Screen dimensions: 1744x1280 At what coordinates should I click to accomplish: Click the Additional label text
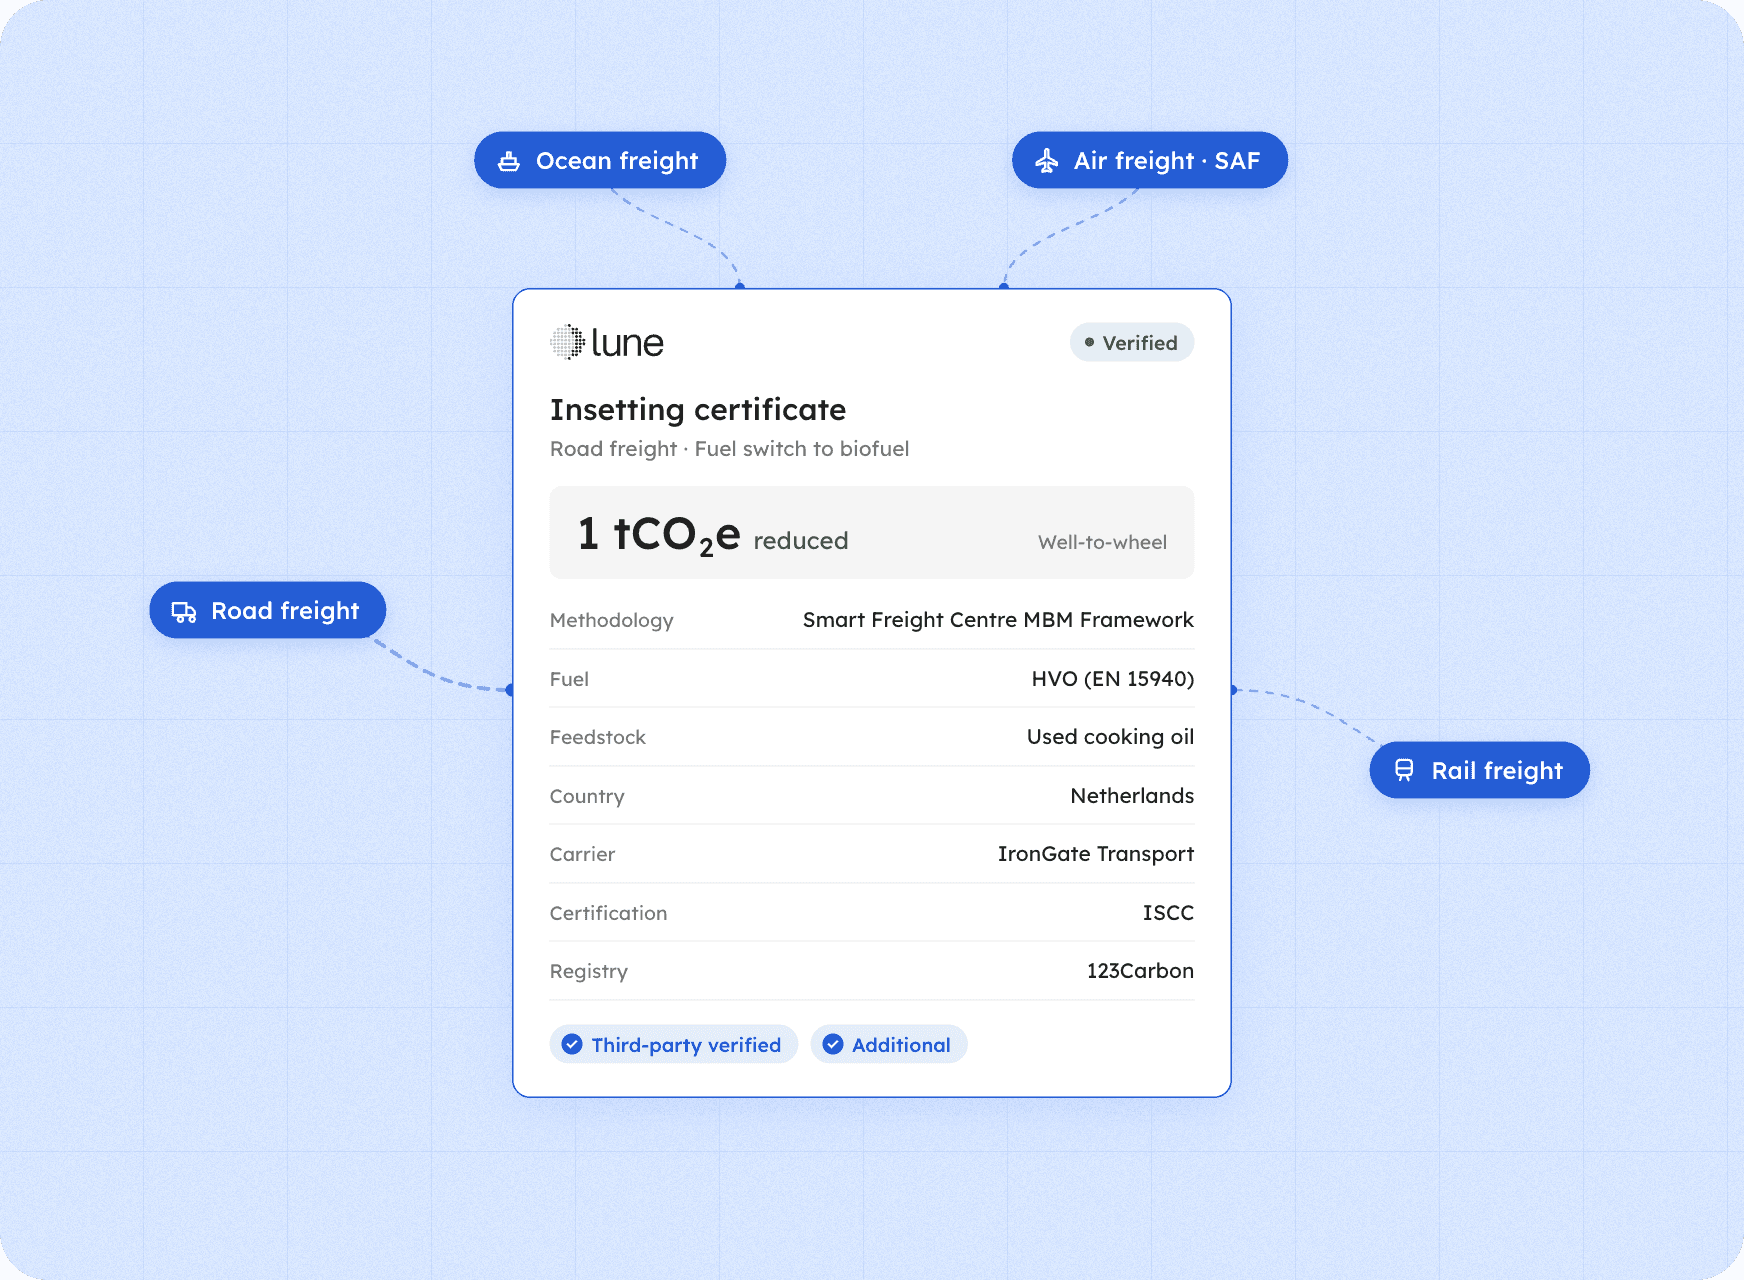(x=901, y=1045)
